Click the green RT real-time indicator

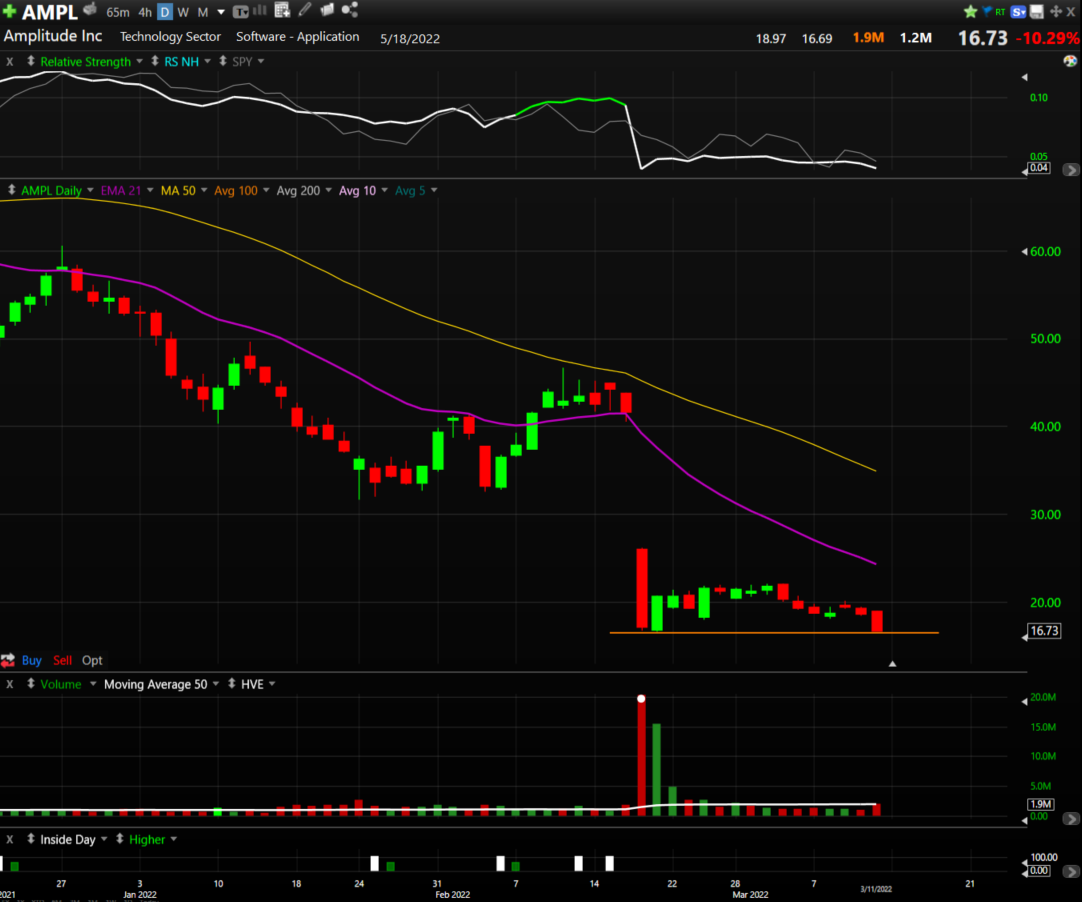(1000, 12)
